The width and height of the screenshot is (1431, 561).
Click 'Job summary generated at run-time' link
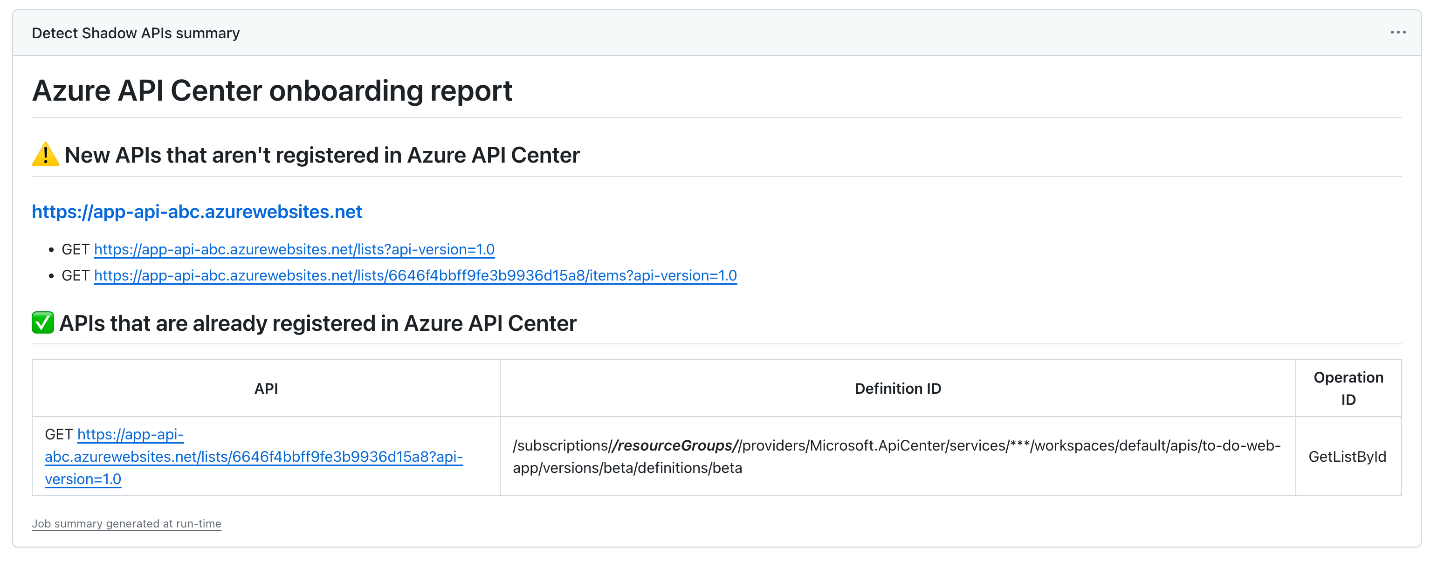(127, 524)
